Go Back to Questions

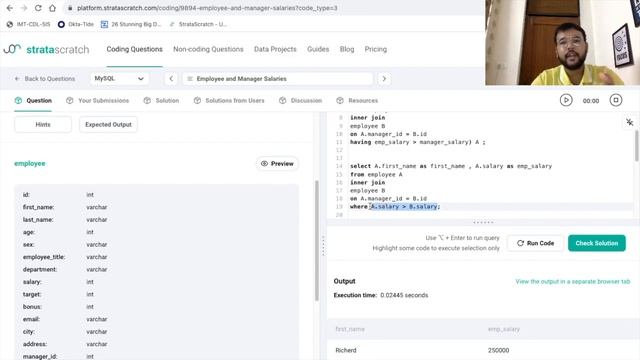pyautogui.click(x=44, y=78)
